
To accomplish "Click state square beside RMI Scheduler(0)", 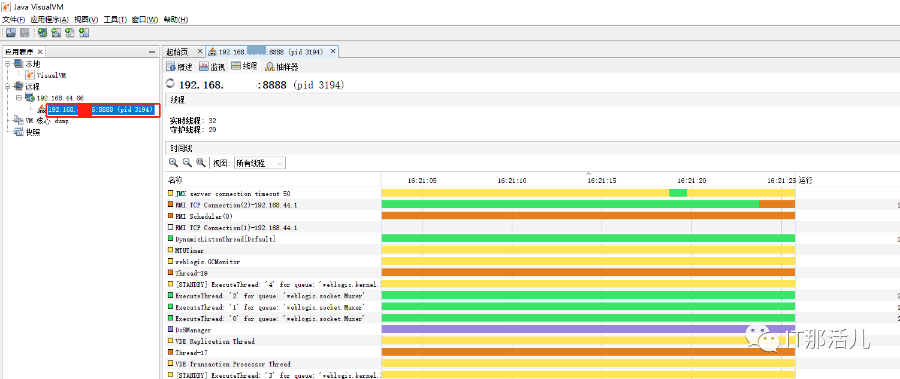I will [x=170, y=216].
